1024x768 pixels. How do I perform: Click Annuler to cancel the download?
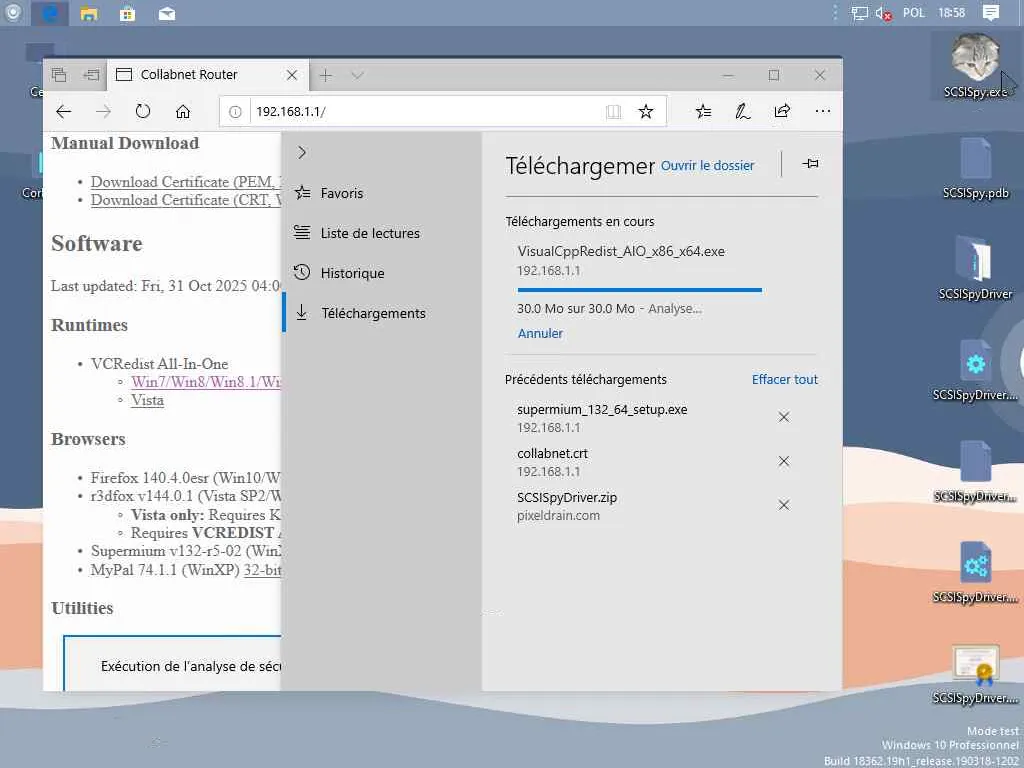coord(540,334)
